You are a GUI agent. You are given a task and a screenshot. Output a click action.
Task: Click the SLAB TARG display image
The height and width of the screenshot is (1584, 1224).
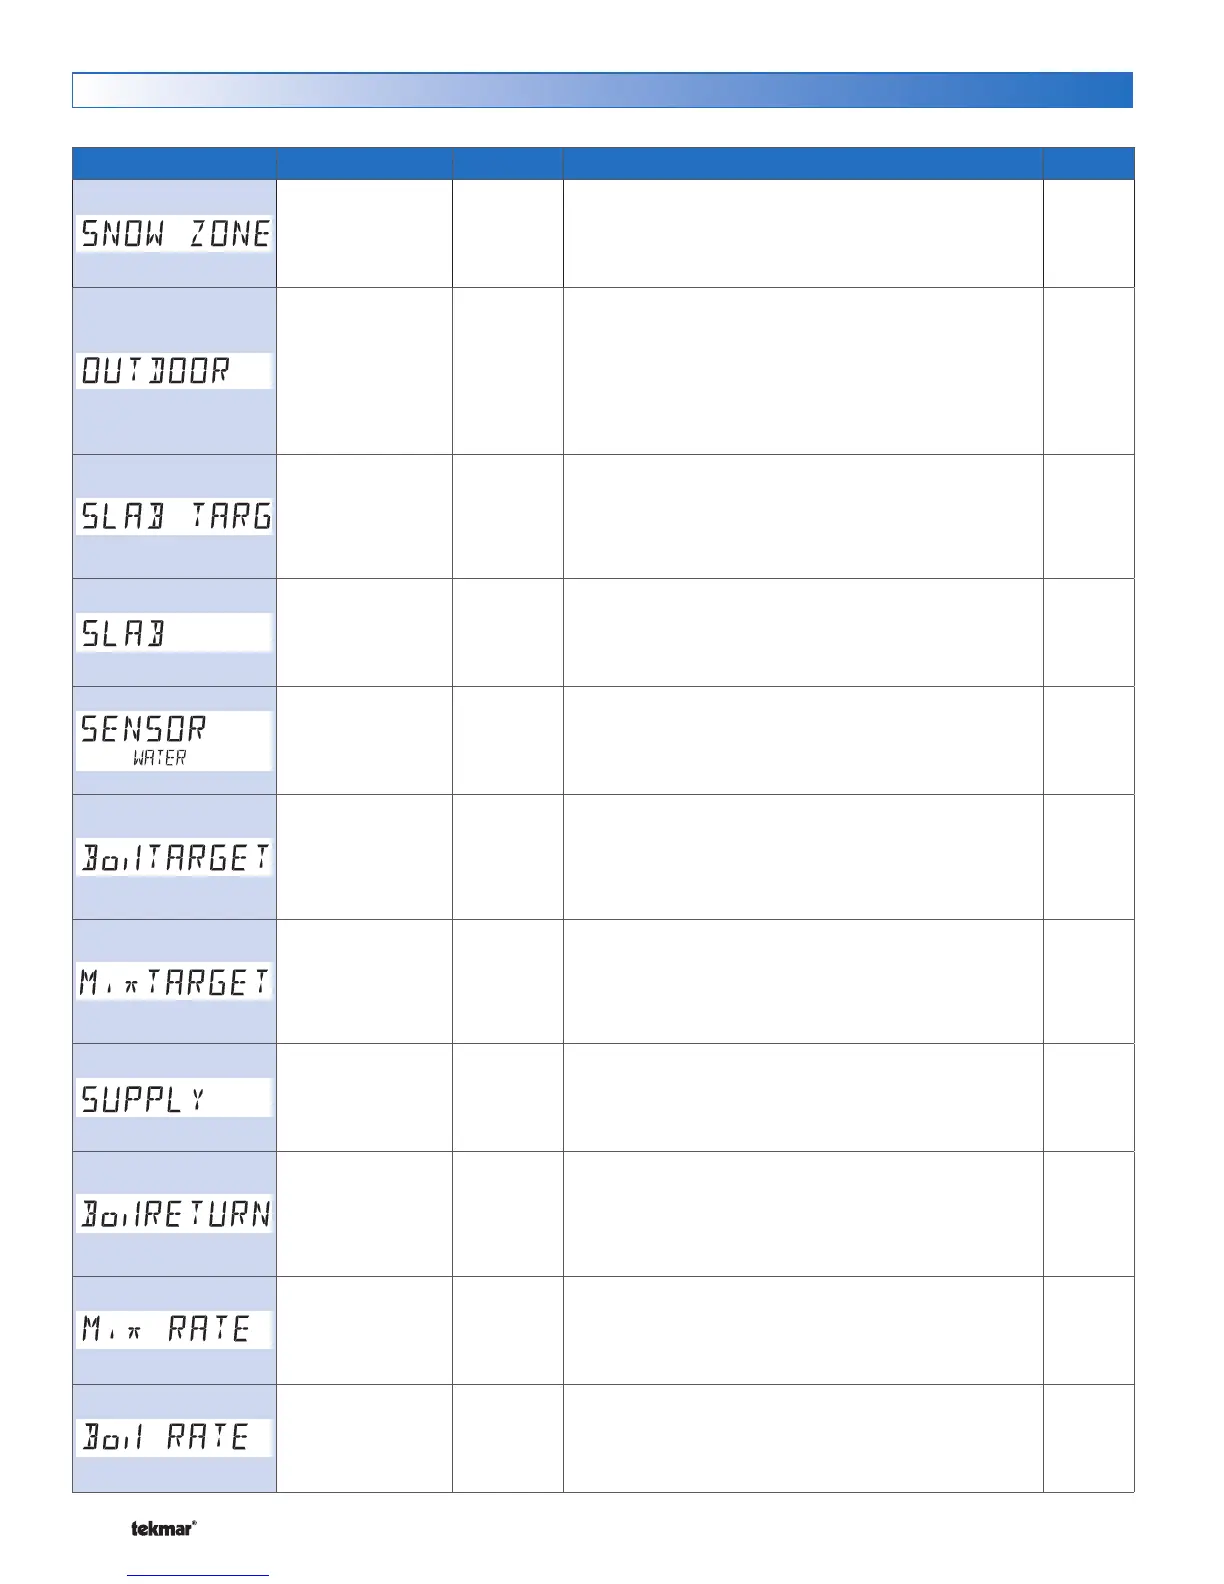click(x=174, y=516)
